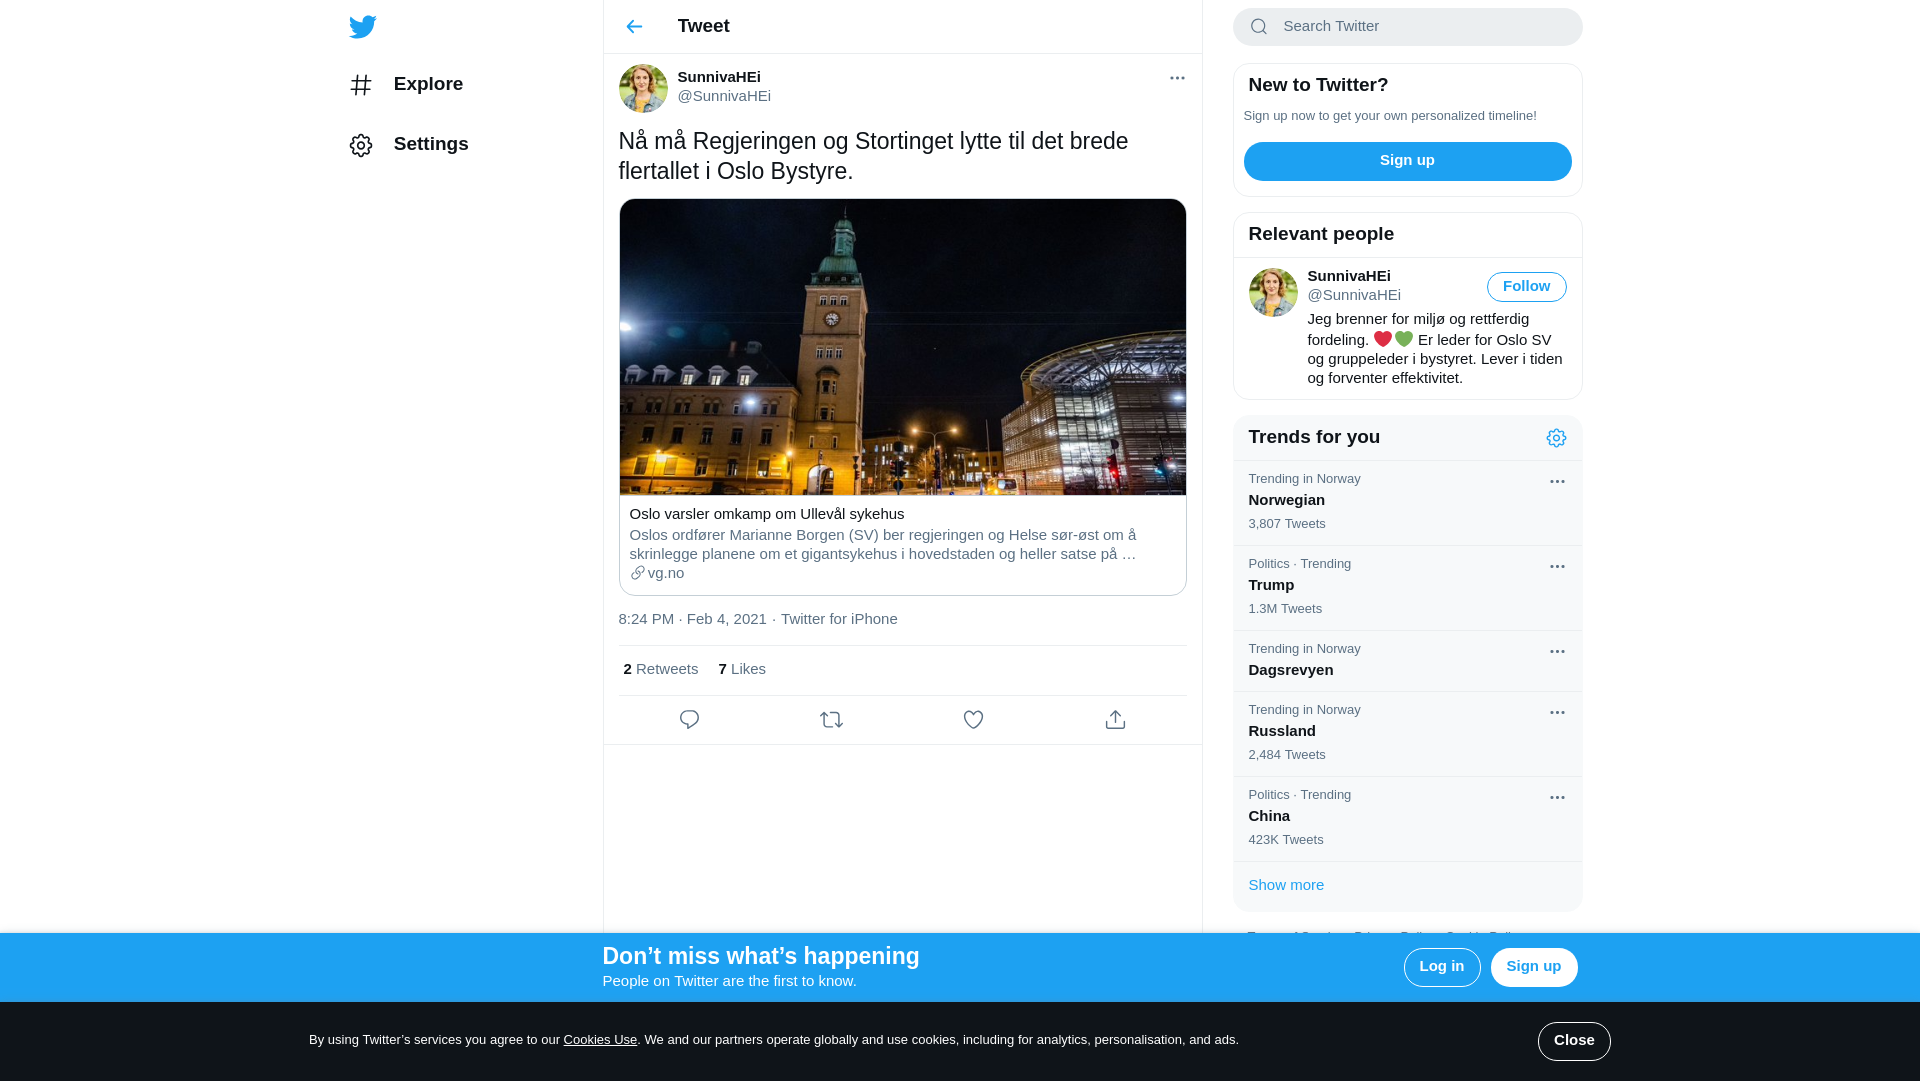The image size is (1920, 1081).
Task: Follow the vg.no link
Action: 657,573
